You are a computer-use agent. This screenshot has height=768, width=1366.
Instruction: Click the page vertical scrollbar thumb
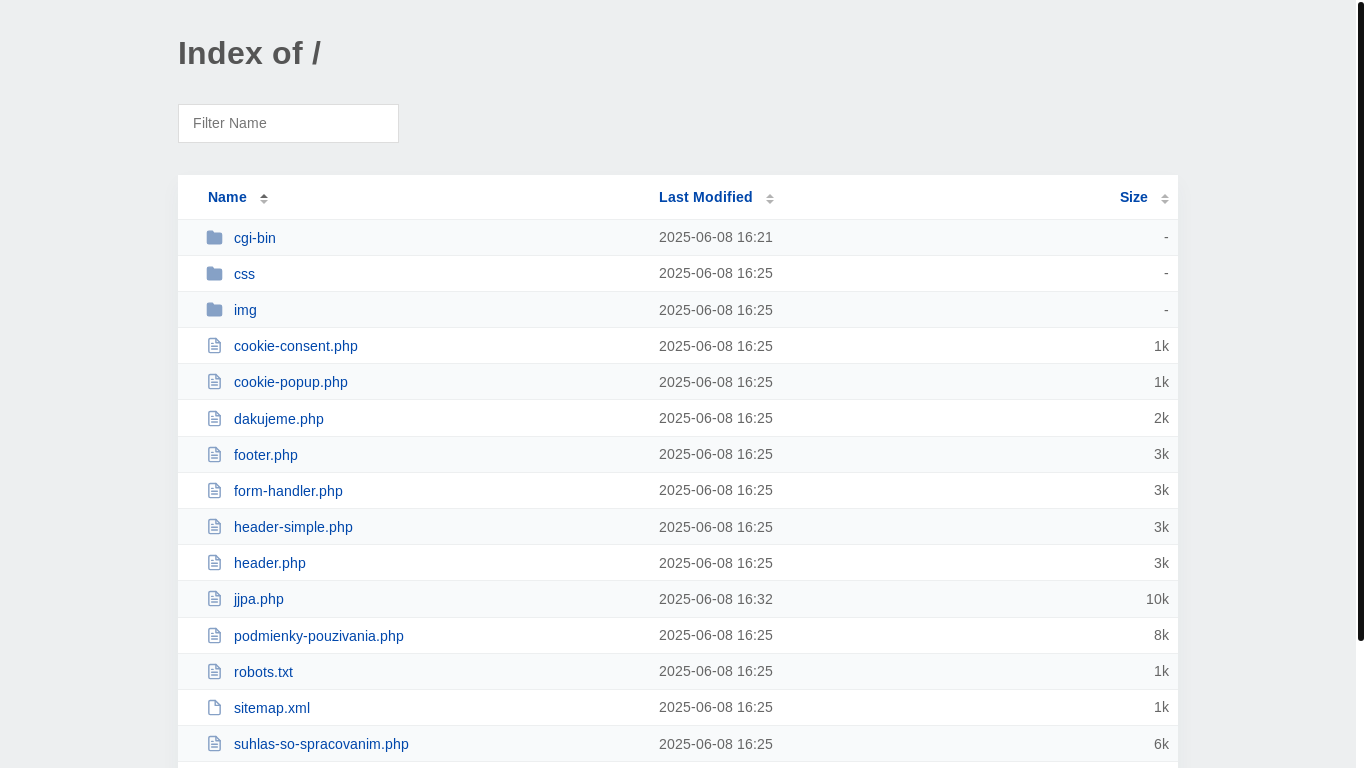tap(1361, 321)
